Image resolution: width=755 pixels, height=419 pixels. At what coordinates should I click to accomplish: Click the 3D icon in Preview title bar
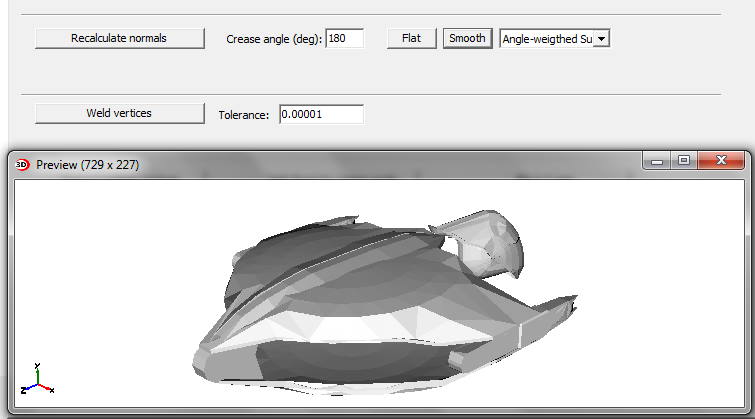pyautogui.click(x=23, y=165)
